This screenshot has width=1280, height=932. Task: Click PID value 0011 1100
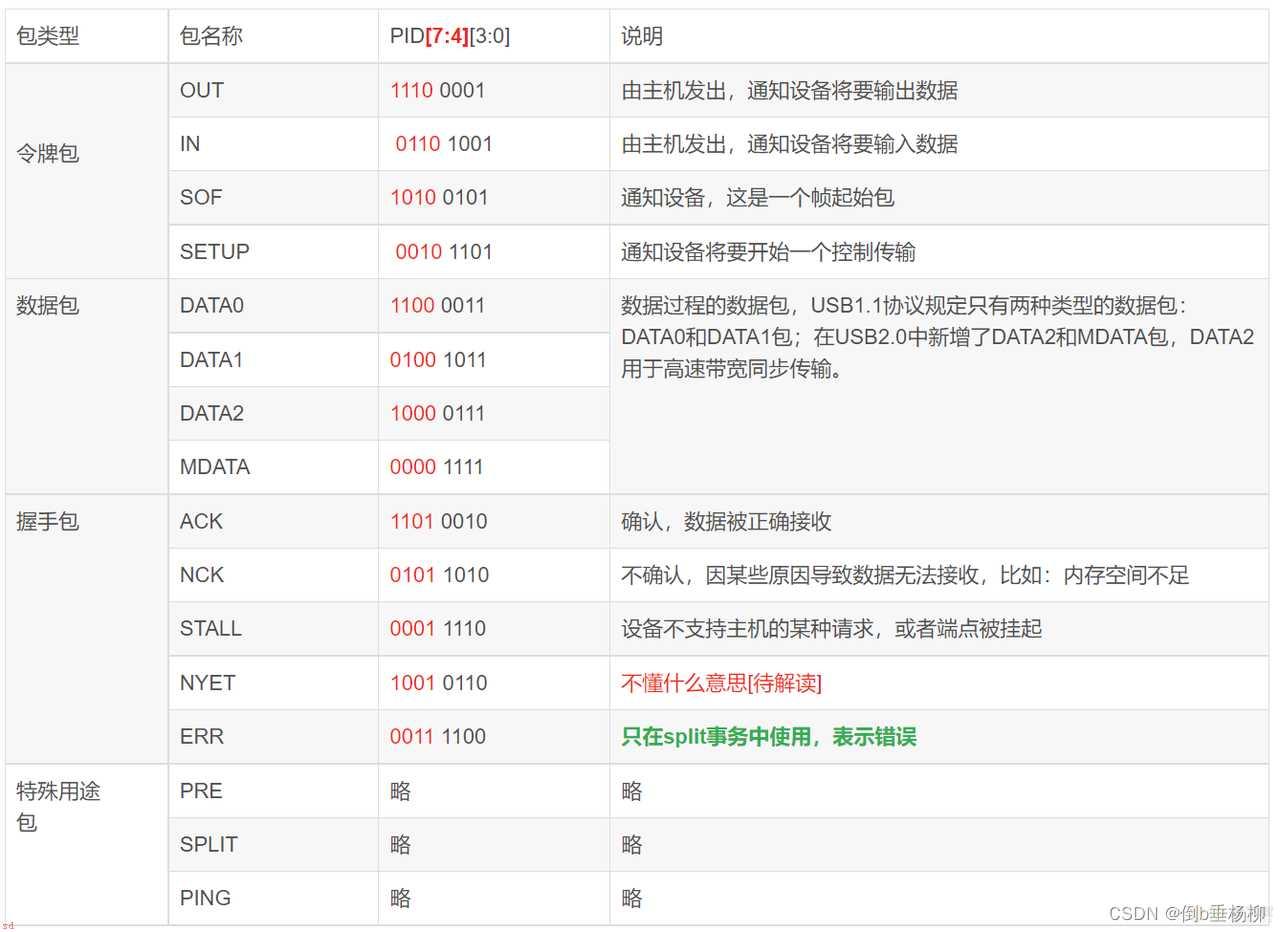pyautogui.click(x=438, y=737)
